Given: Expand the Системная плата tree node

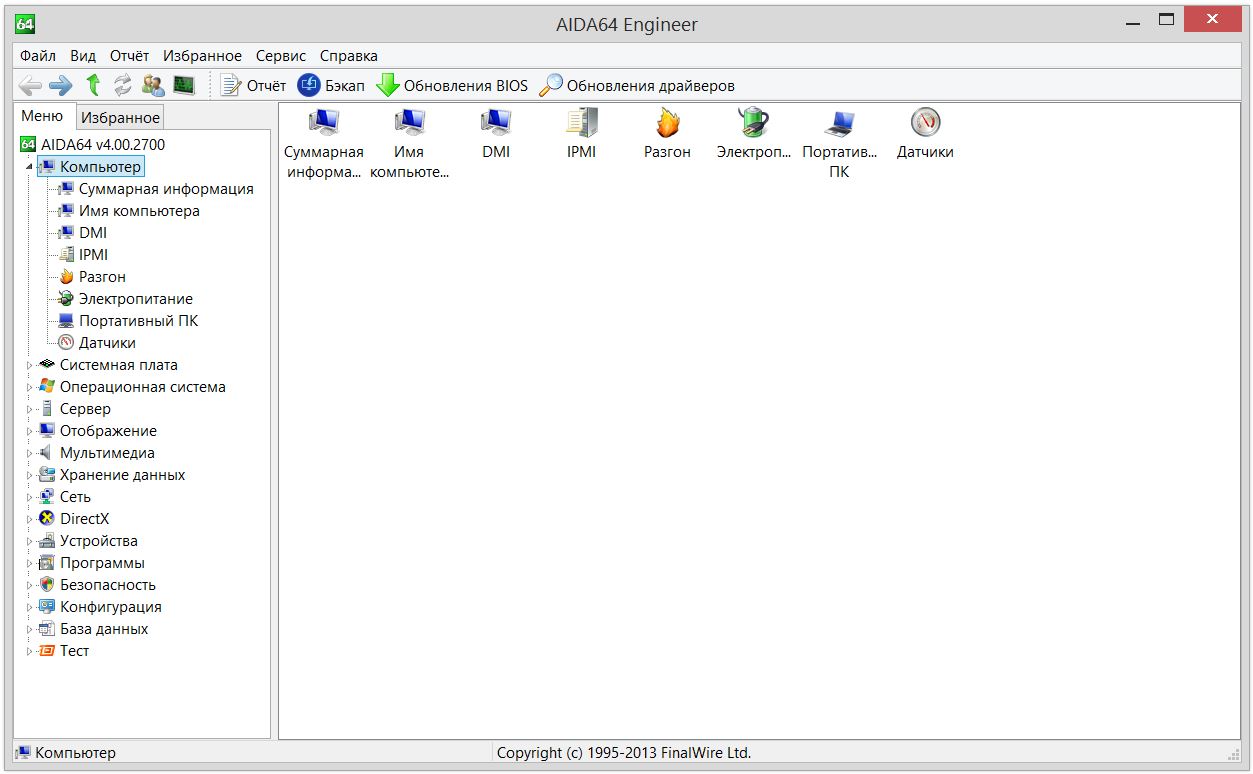Looking at the screenshot, I should point(29,365).
